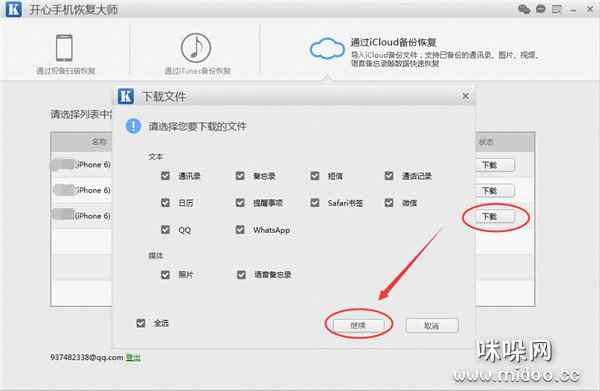Screen dimensions: 600x391
Task: Toggle the Safari书签 checkbox
Action: click(x=315, y=202)
